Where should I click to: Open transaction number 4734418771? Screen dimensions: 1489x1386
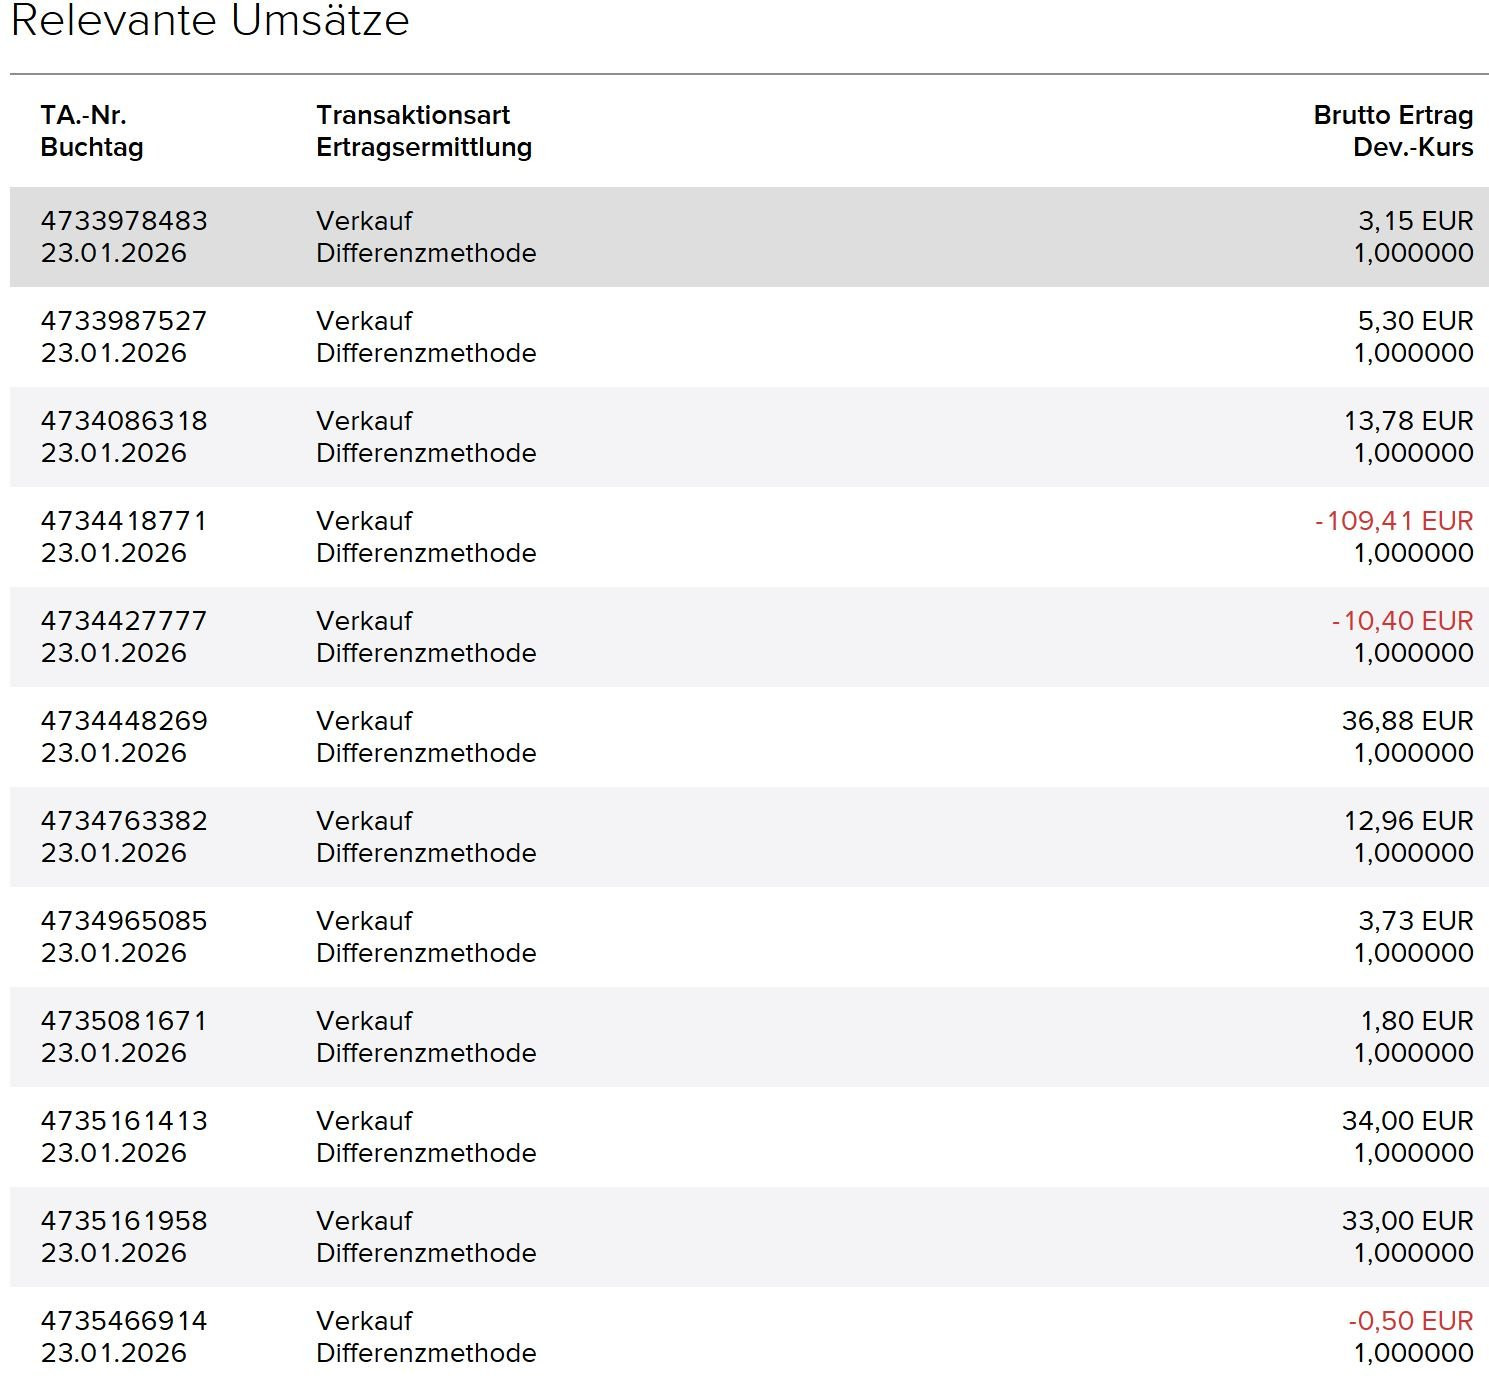[124, 521]
